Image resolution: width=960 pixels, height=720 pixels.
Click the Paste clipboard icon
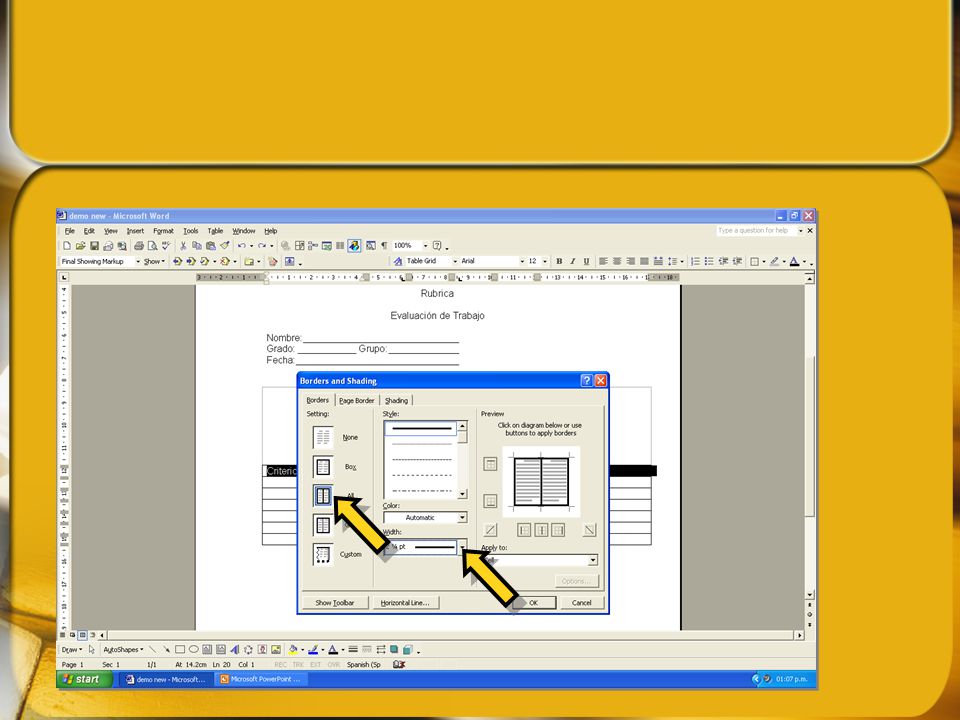point(211,246)
